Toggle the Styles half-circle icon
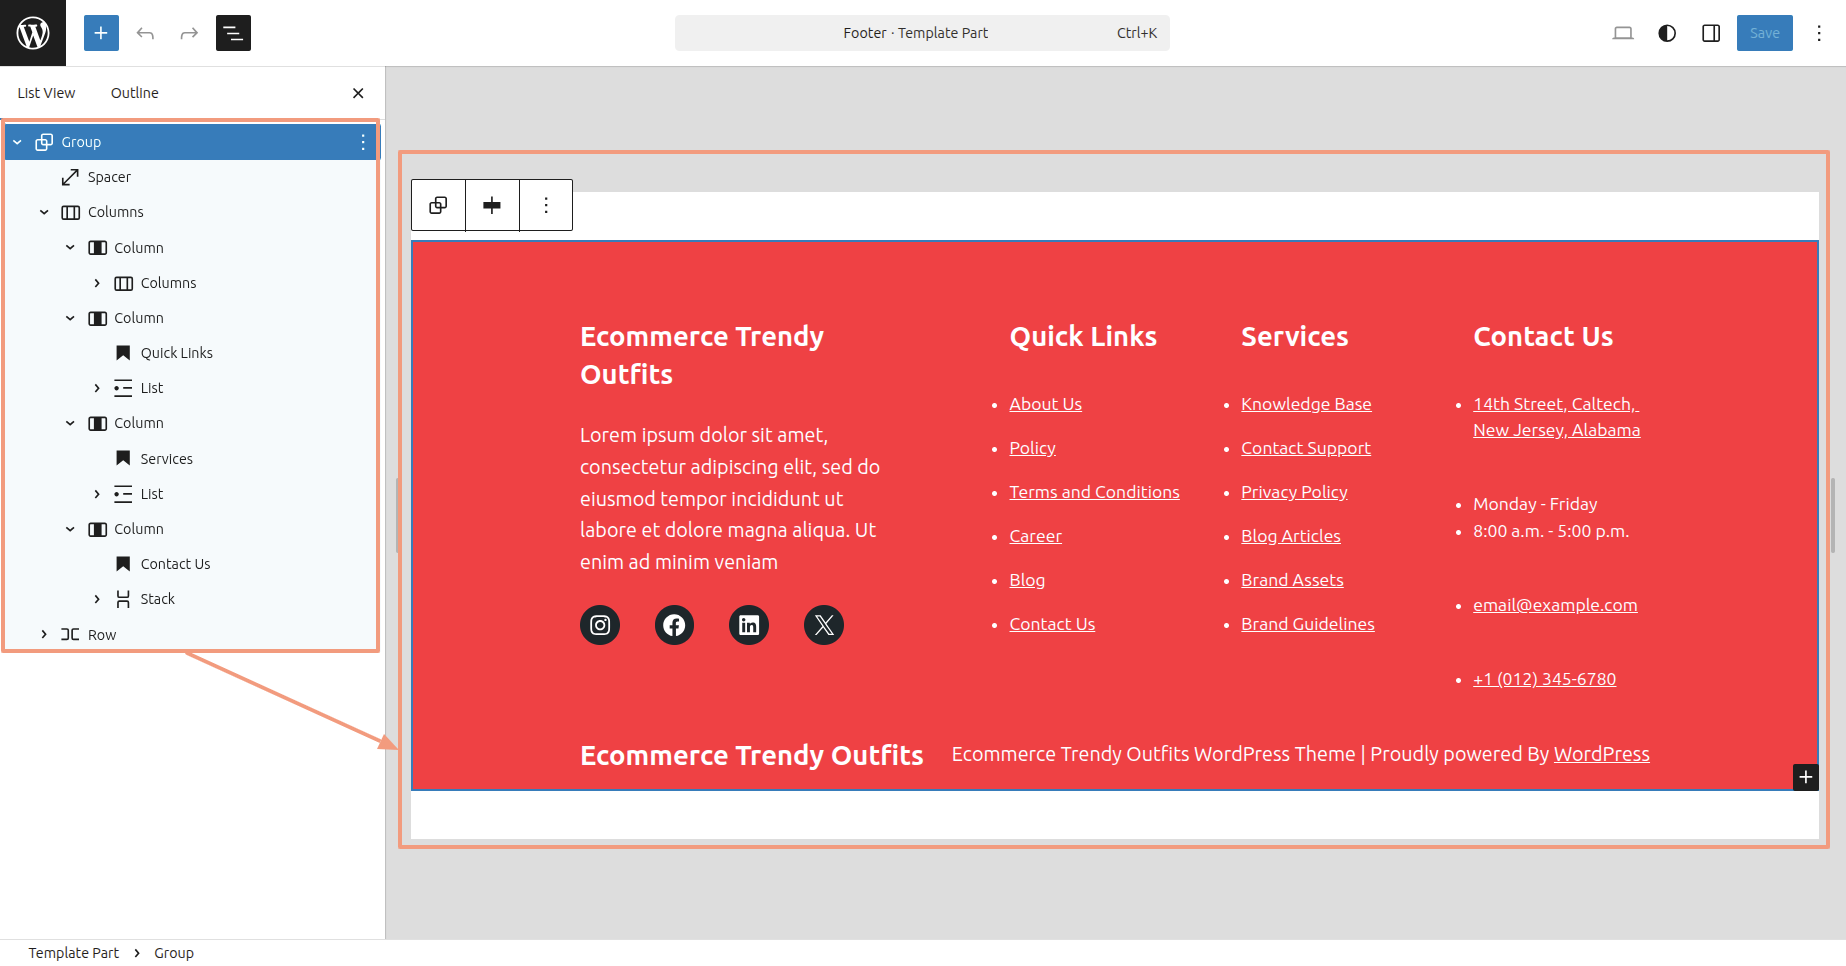Viewport: 1846px width, 966px height. click(1667, 33)
